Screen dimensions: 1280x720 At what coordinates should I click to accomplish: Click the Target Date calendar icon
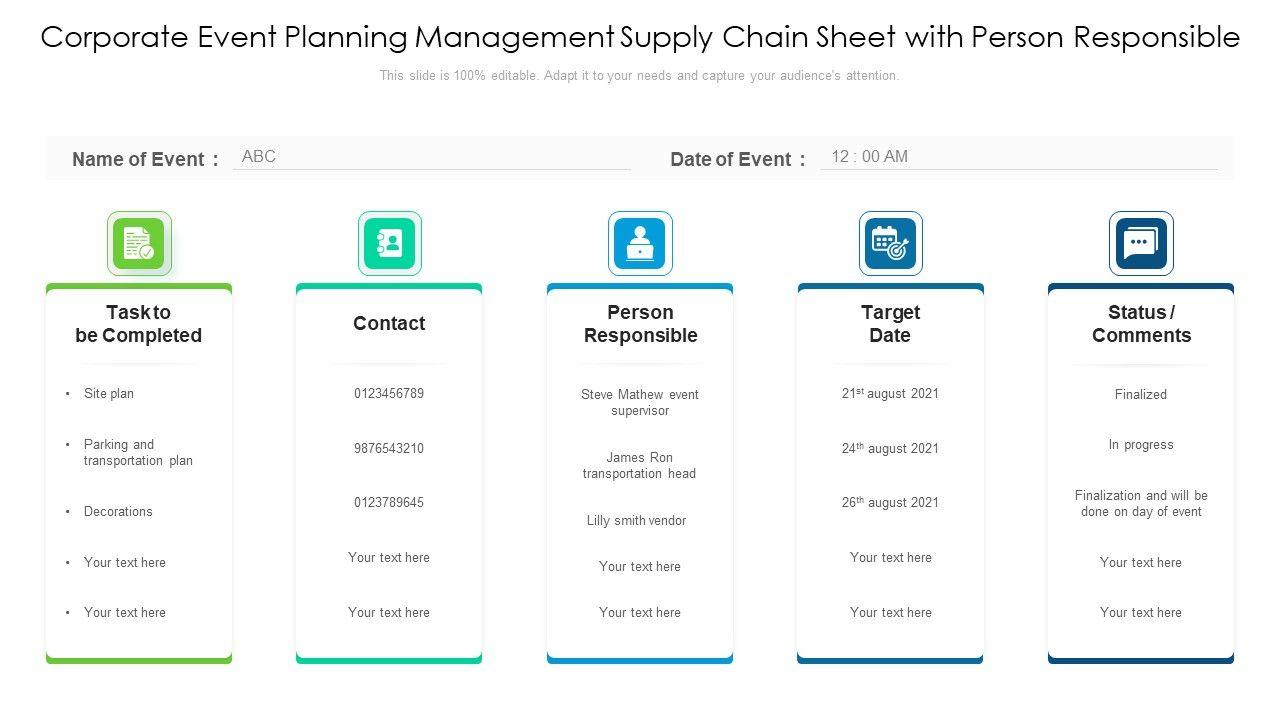click(890, 243)
